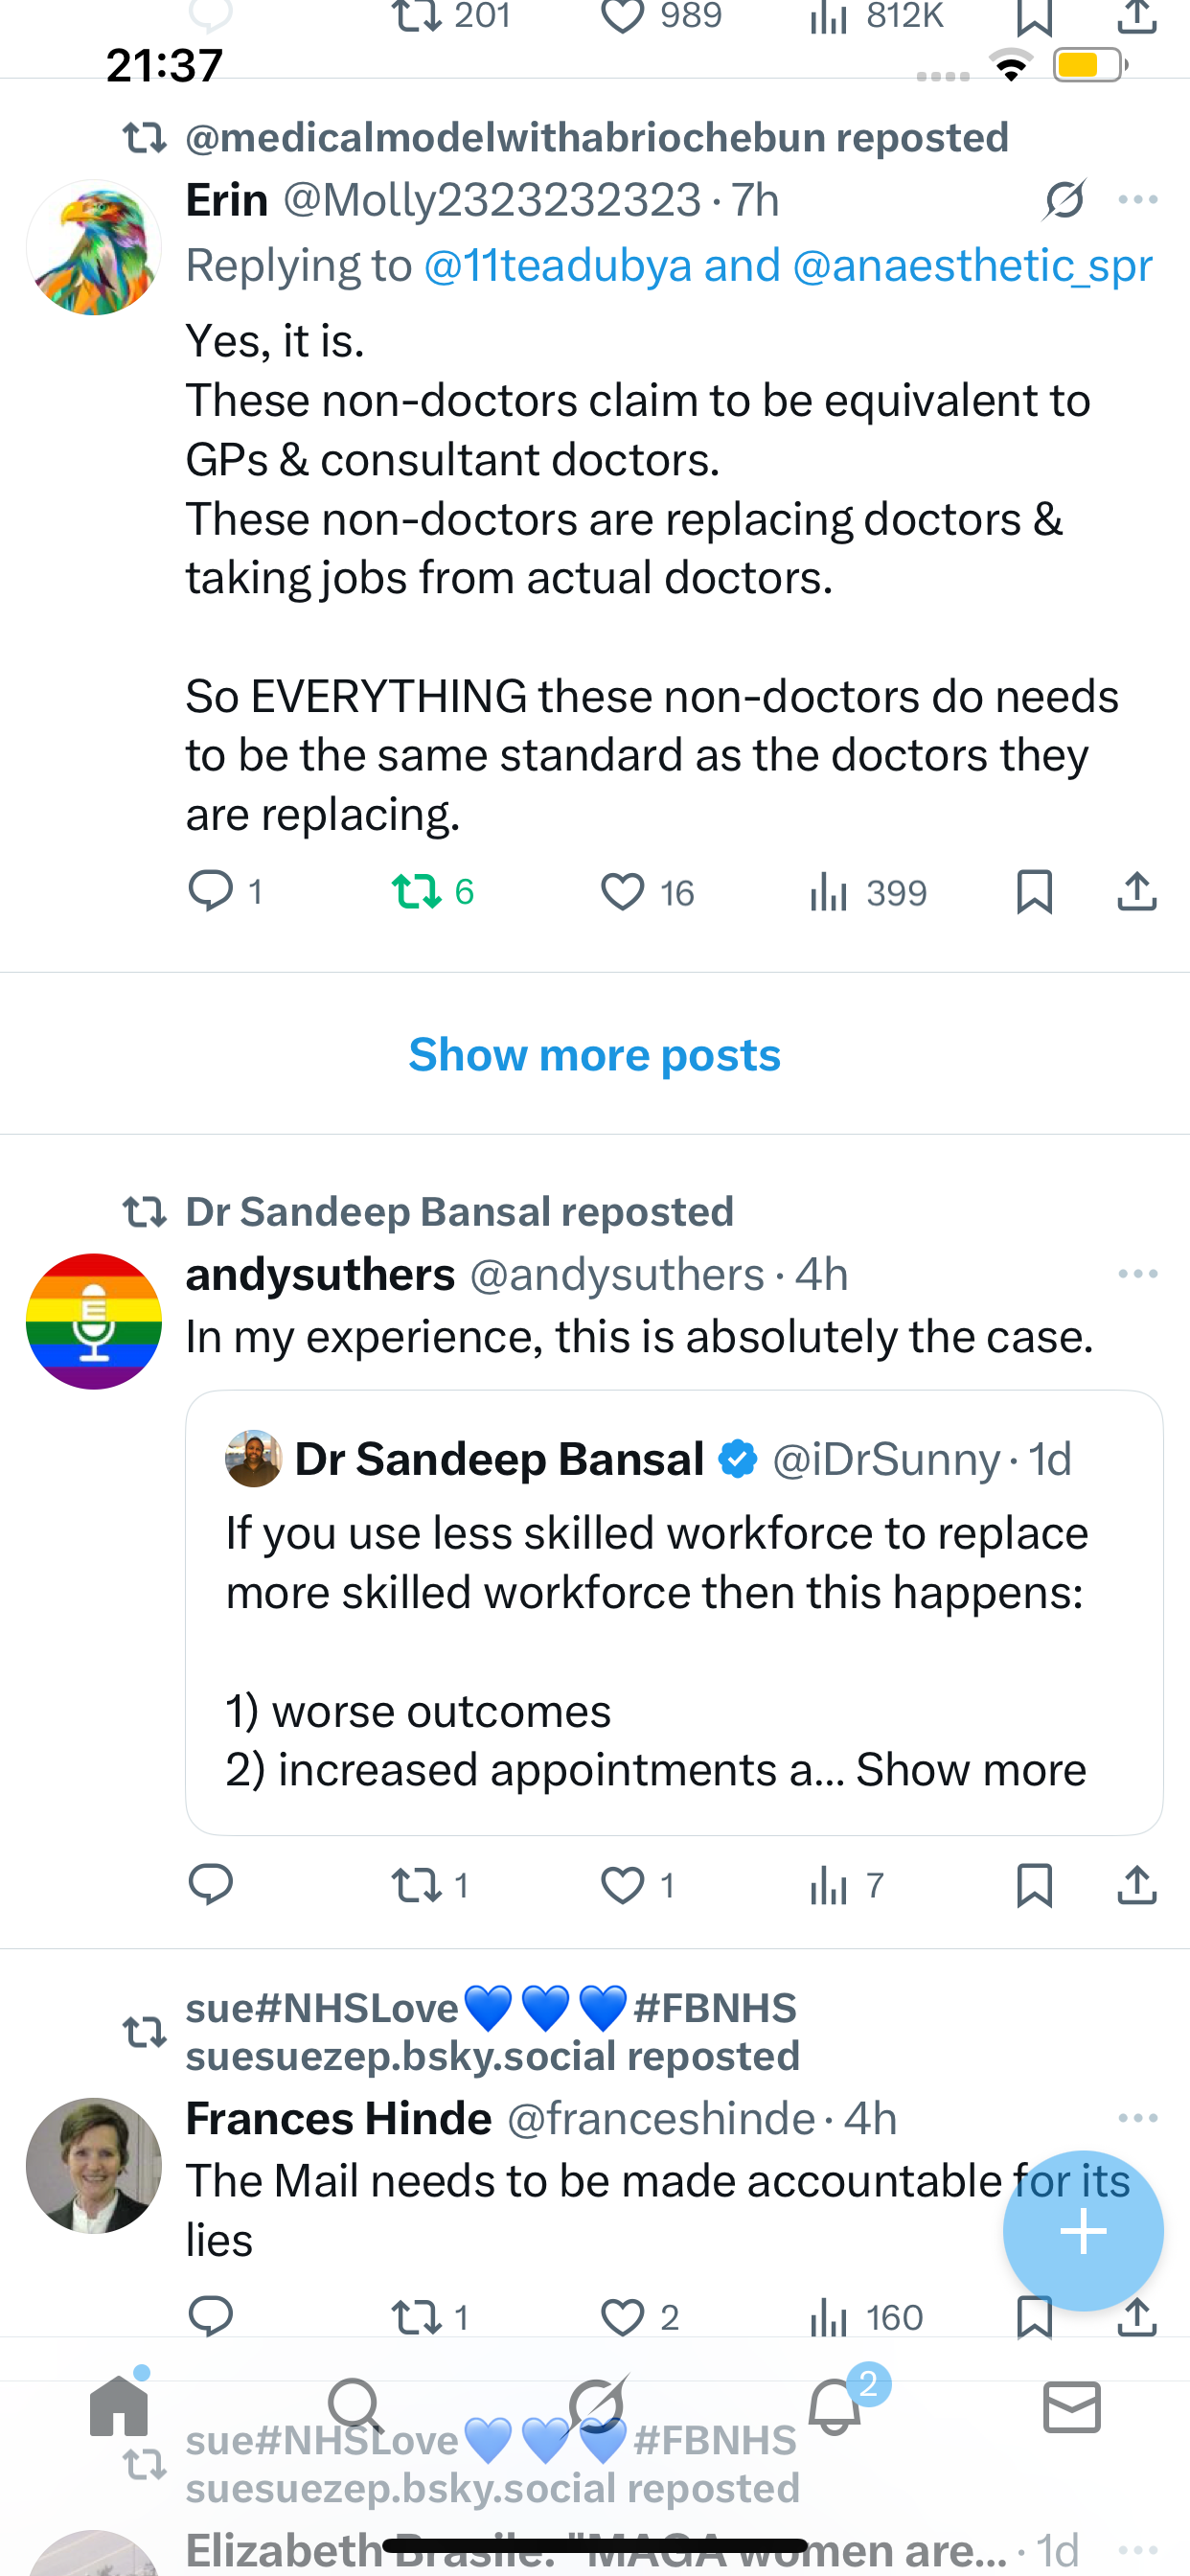Image resolution: width=1190 pixels, height=2576 pixels.
Task: Like Erin's reply with the heart
Action: coord(622,891)
